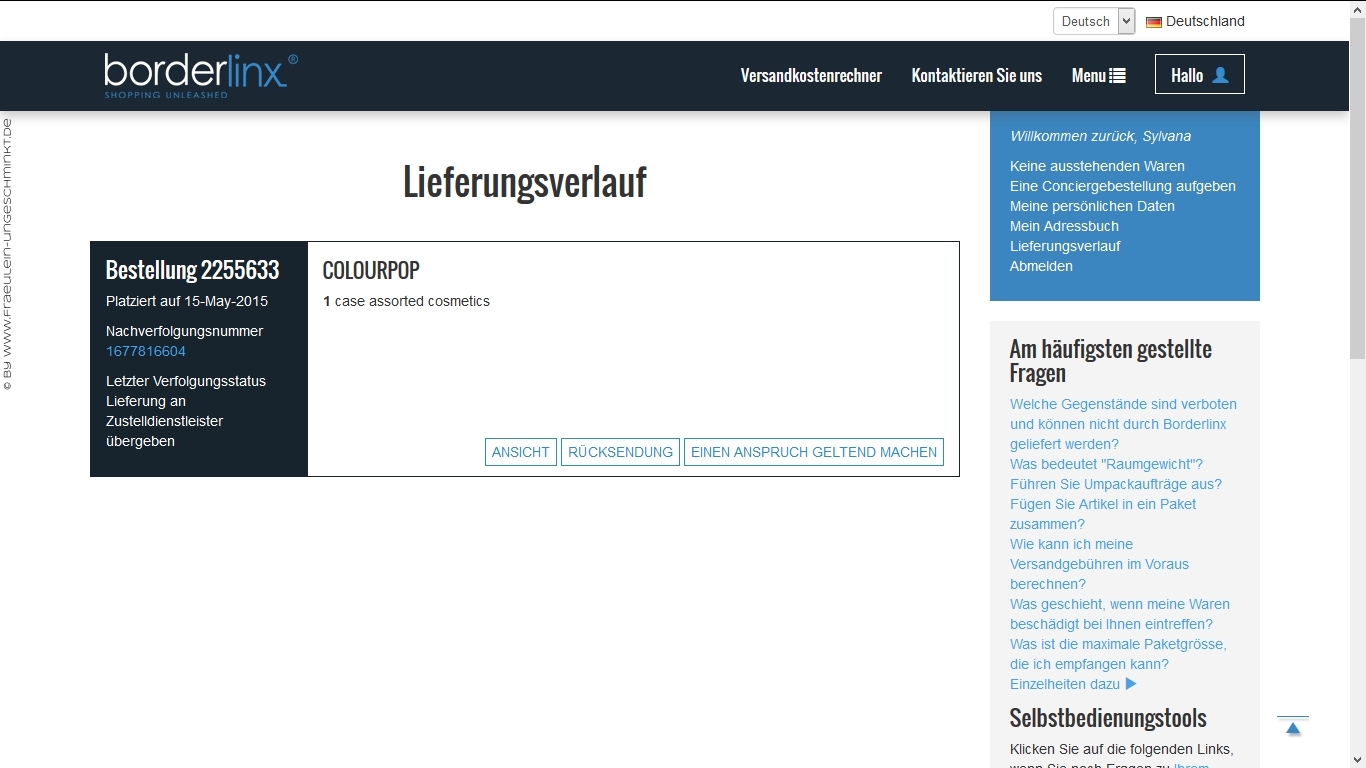The height and width of the screenshot is (768, 1366).
Task: Click the user profile icon next to Hallo
Action: pos(1220,75)
